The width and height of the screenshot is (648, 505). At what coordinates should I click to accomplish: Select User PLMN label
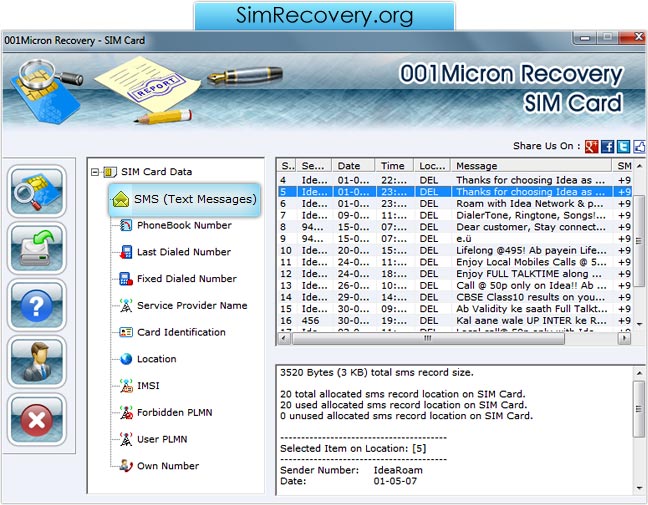coord(162,439)
